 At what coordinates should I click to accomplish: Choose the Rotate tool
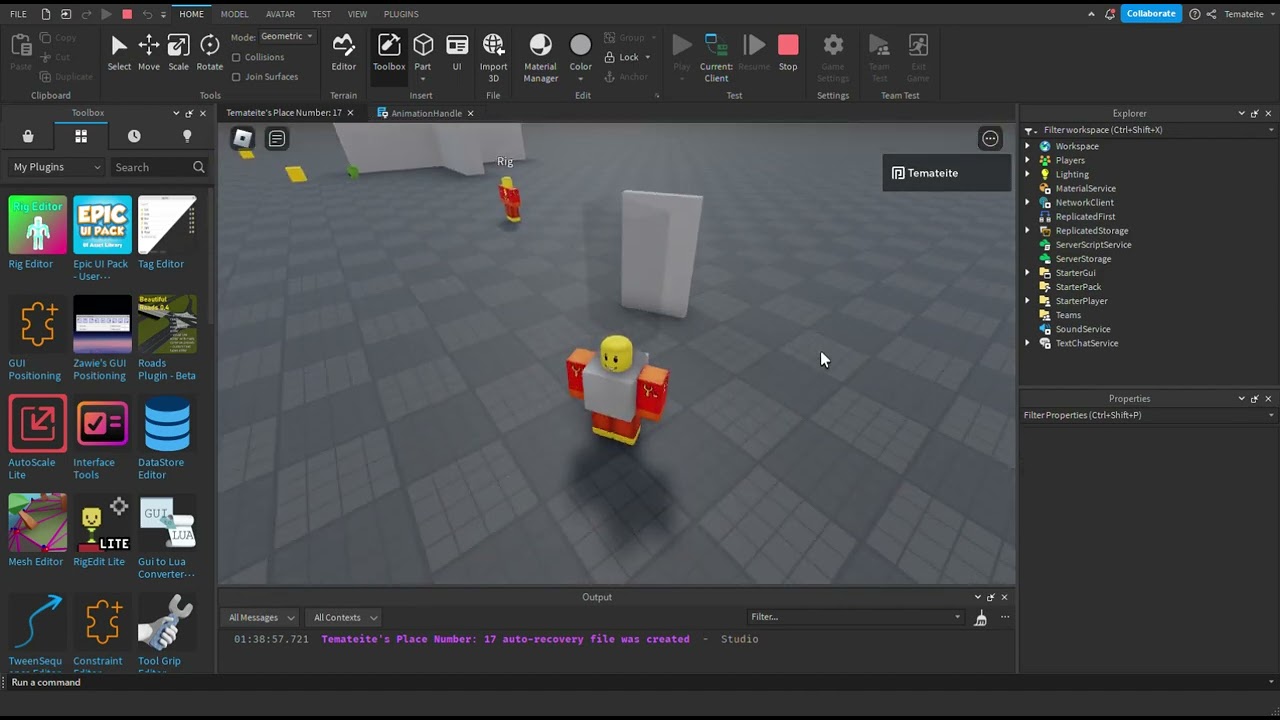(209, 52)
